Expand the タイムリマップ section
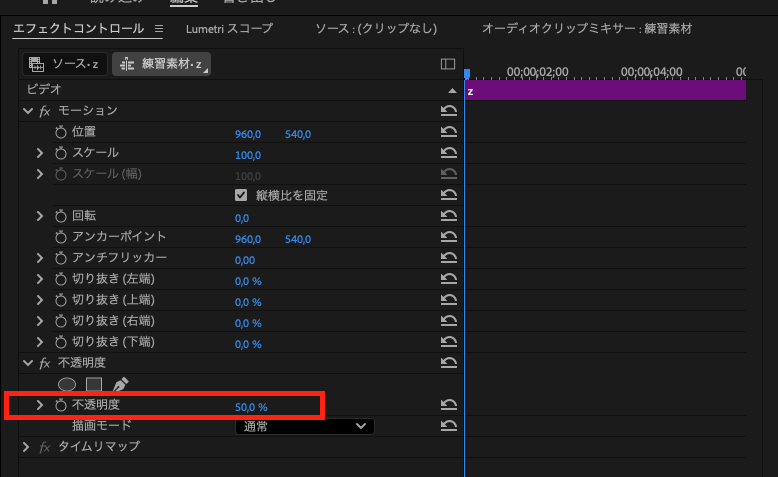This screenshot has height=477, width=778. (x=27, y=446)
